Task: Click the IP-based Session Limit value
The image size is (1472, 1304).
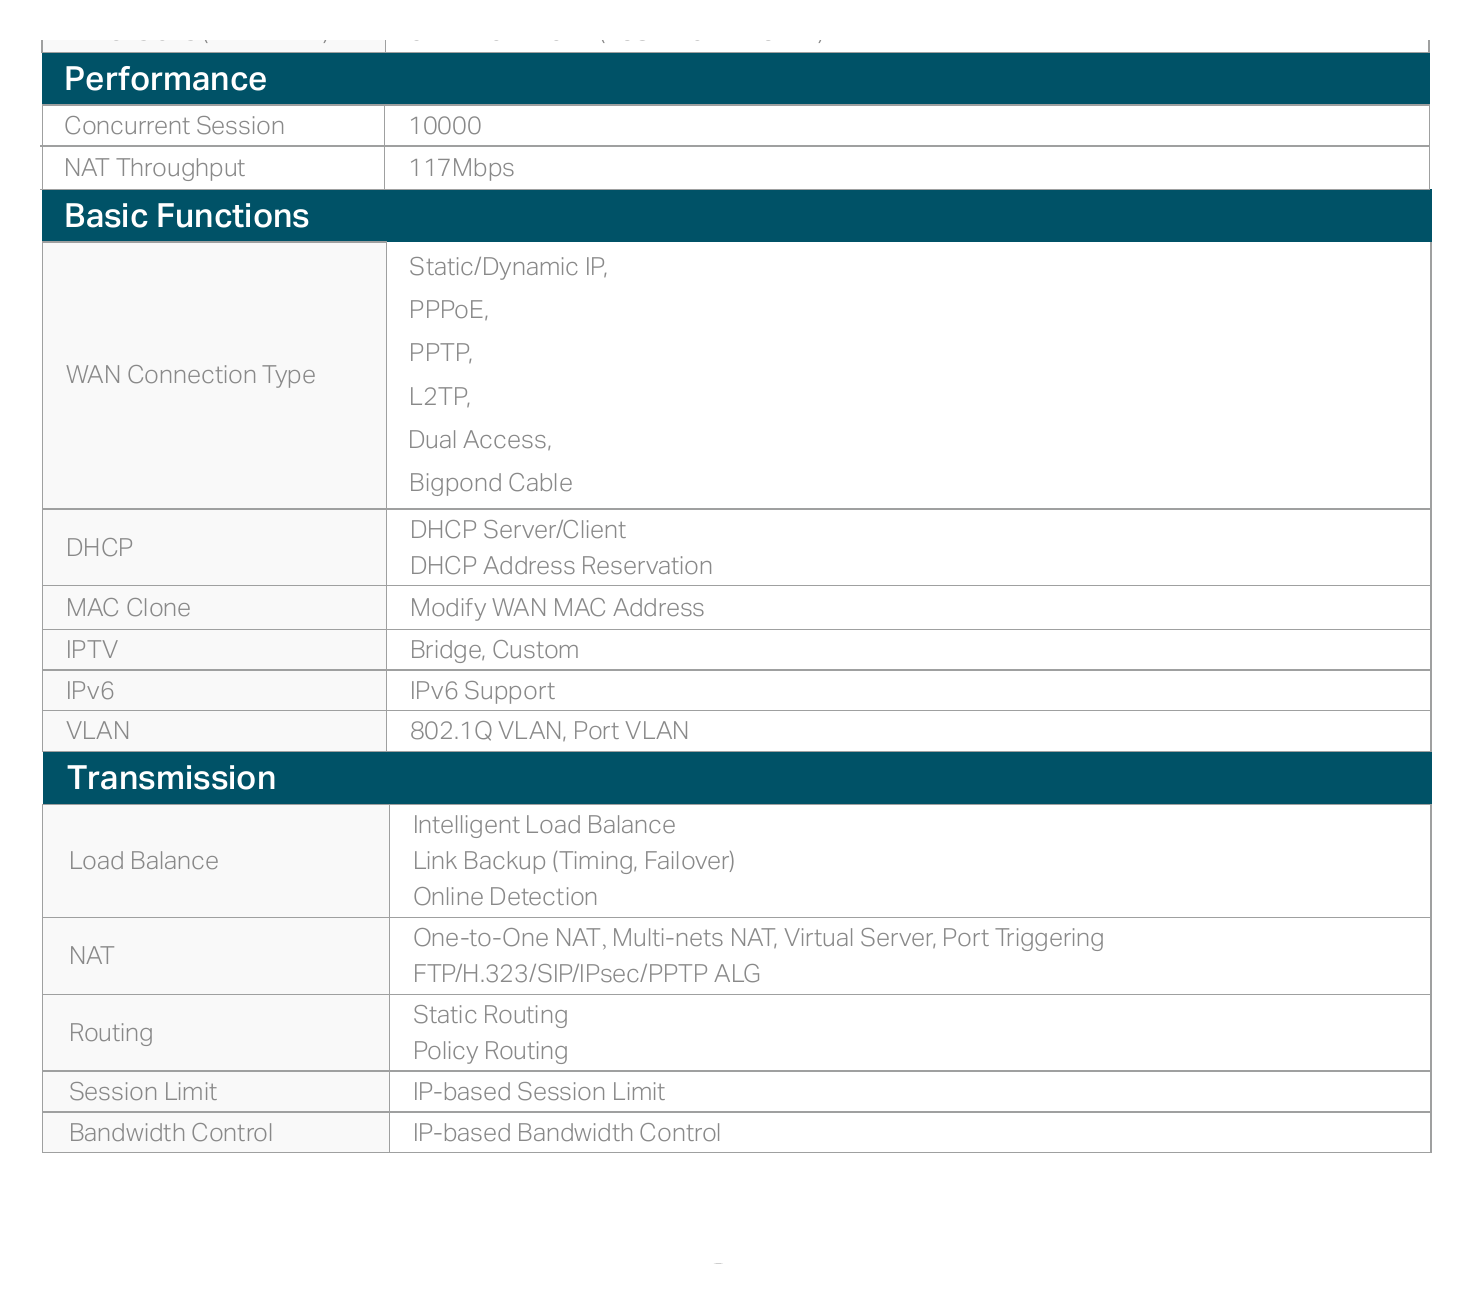Action: point(539,1092)
